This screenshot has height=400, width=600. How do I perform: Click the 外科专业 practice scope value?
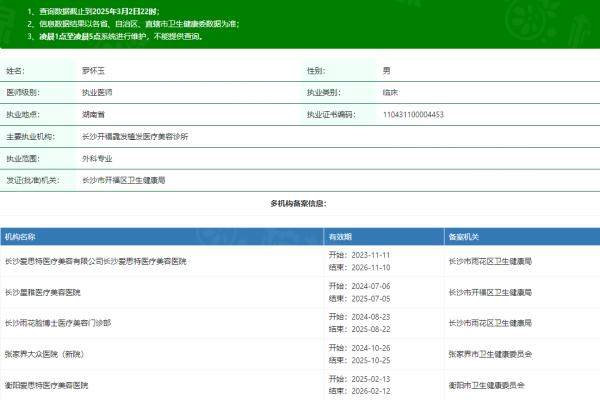(x=99, y=158)
